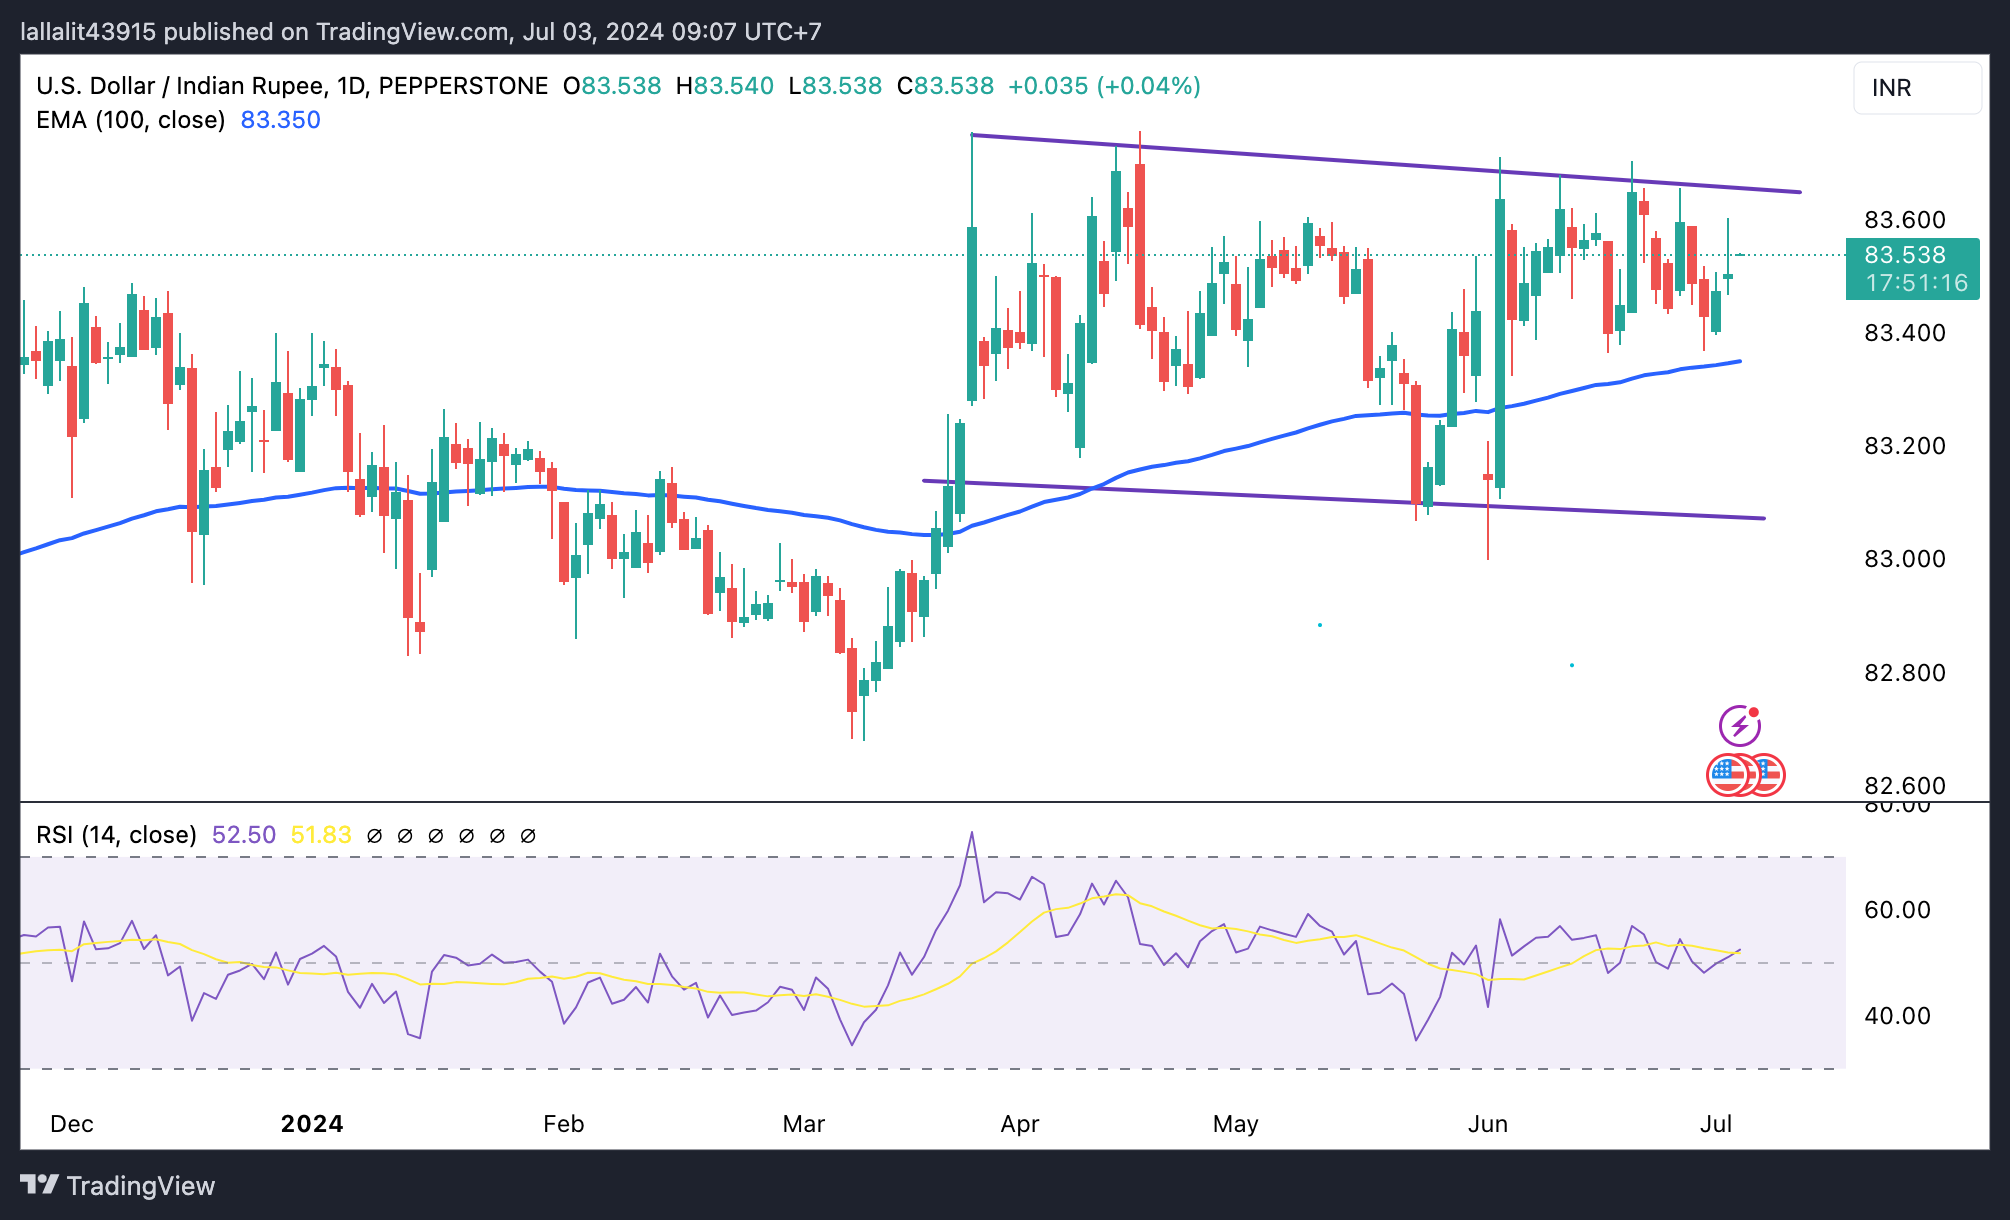2010x1220 pixels.
Task: Click the EMA (100, close) indicator legend
Action: 130,120
